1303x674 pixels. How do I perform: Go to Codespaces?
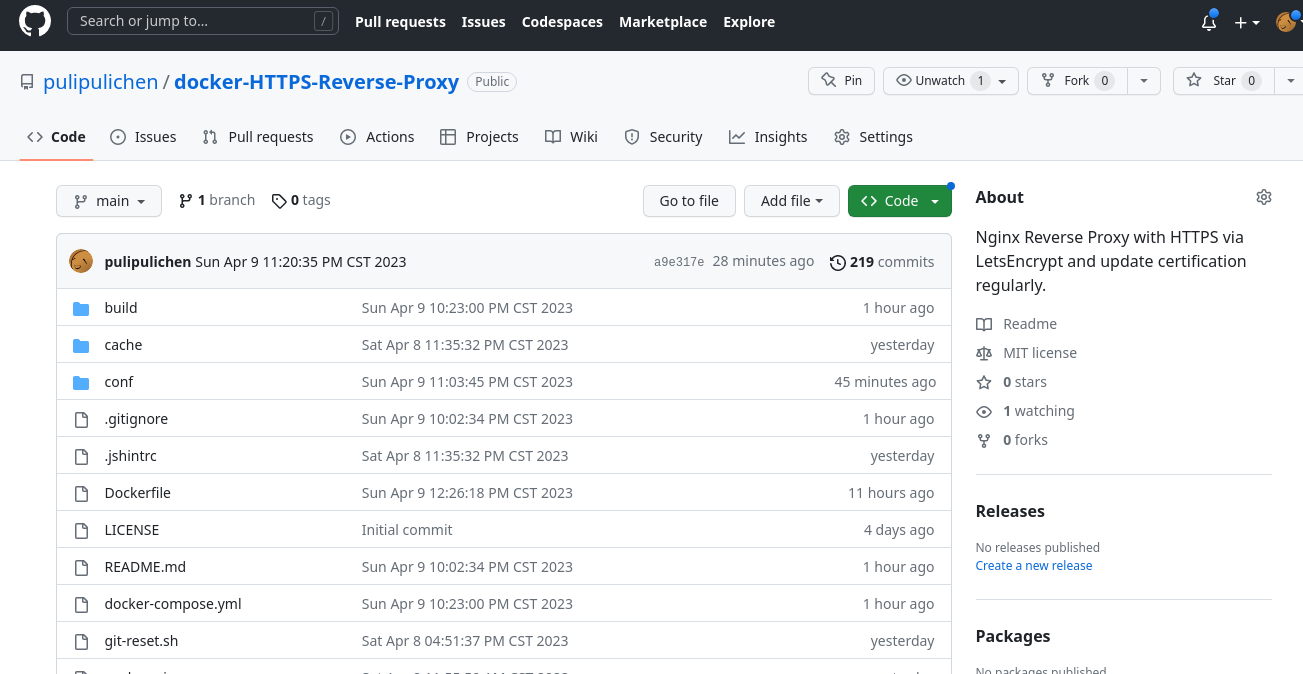coord(562,22)
